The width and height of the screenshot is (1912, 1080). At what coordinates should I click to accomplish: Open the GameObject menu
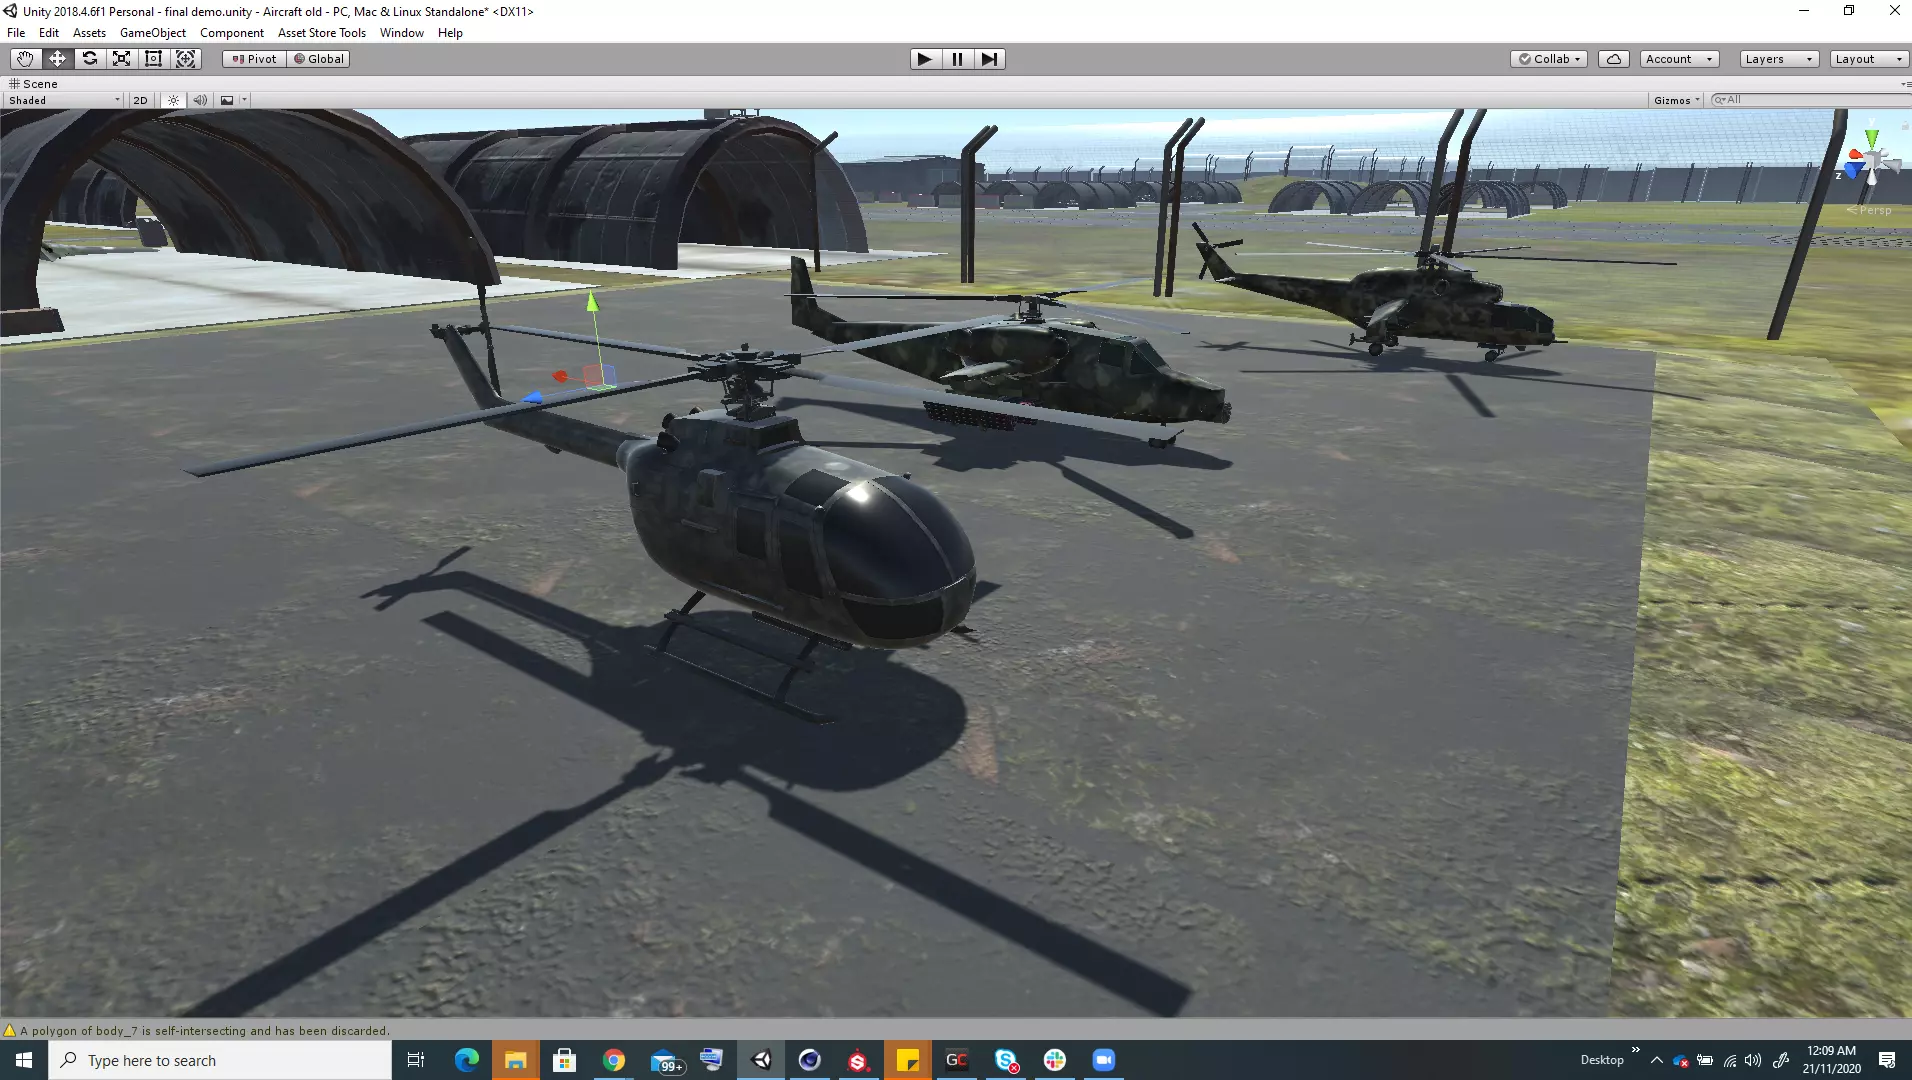tap(152, 33)
